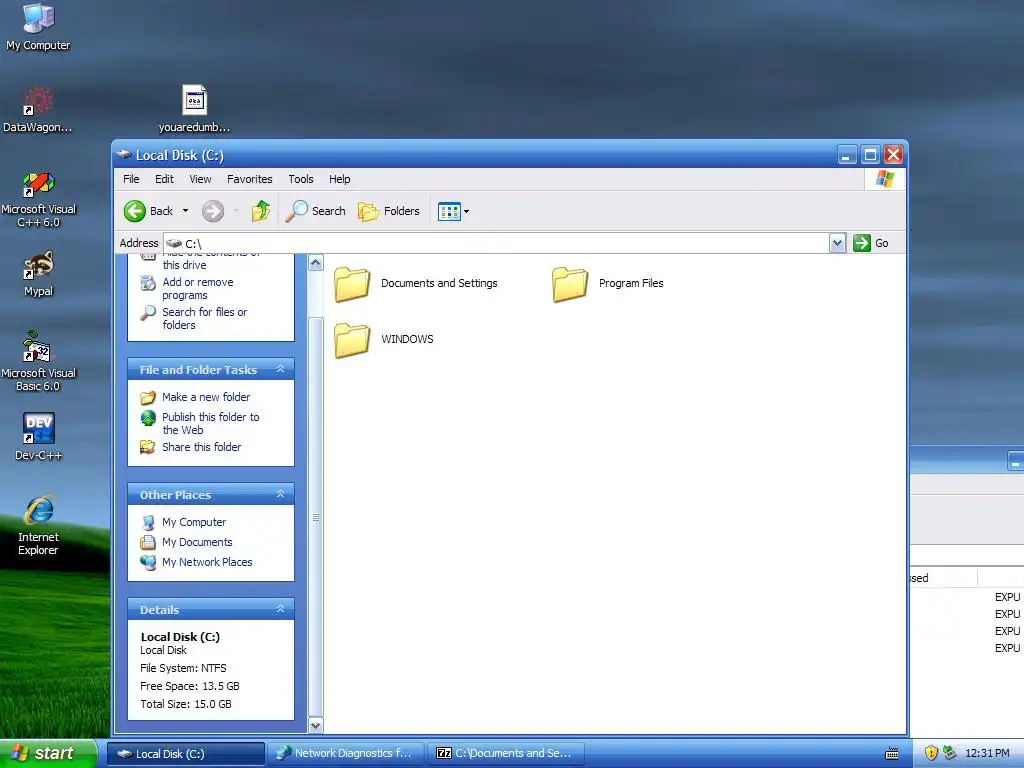Click the security shield tray icon

coord(931,754)
